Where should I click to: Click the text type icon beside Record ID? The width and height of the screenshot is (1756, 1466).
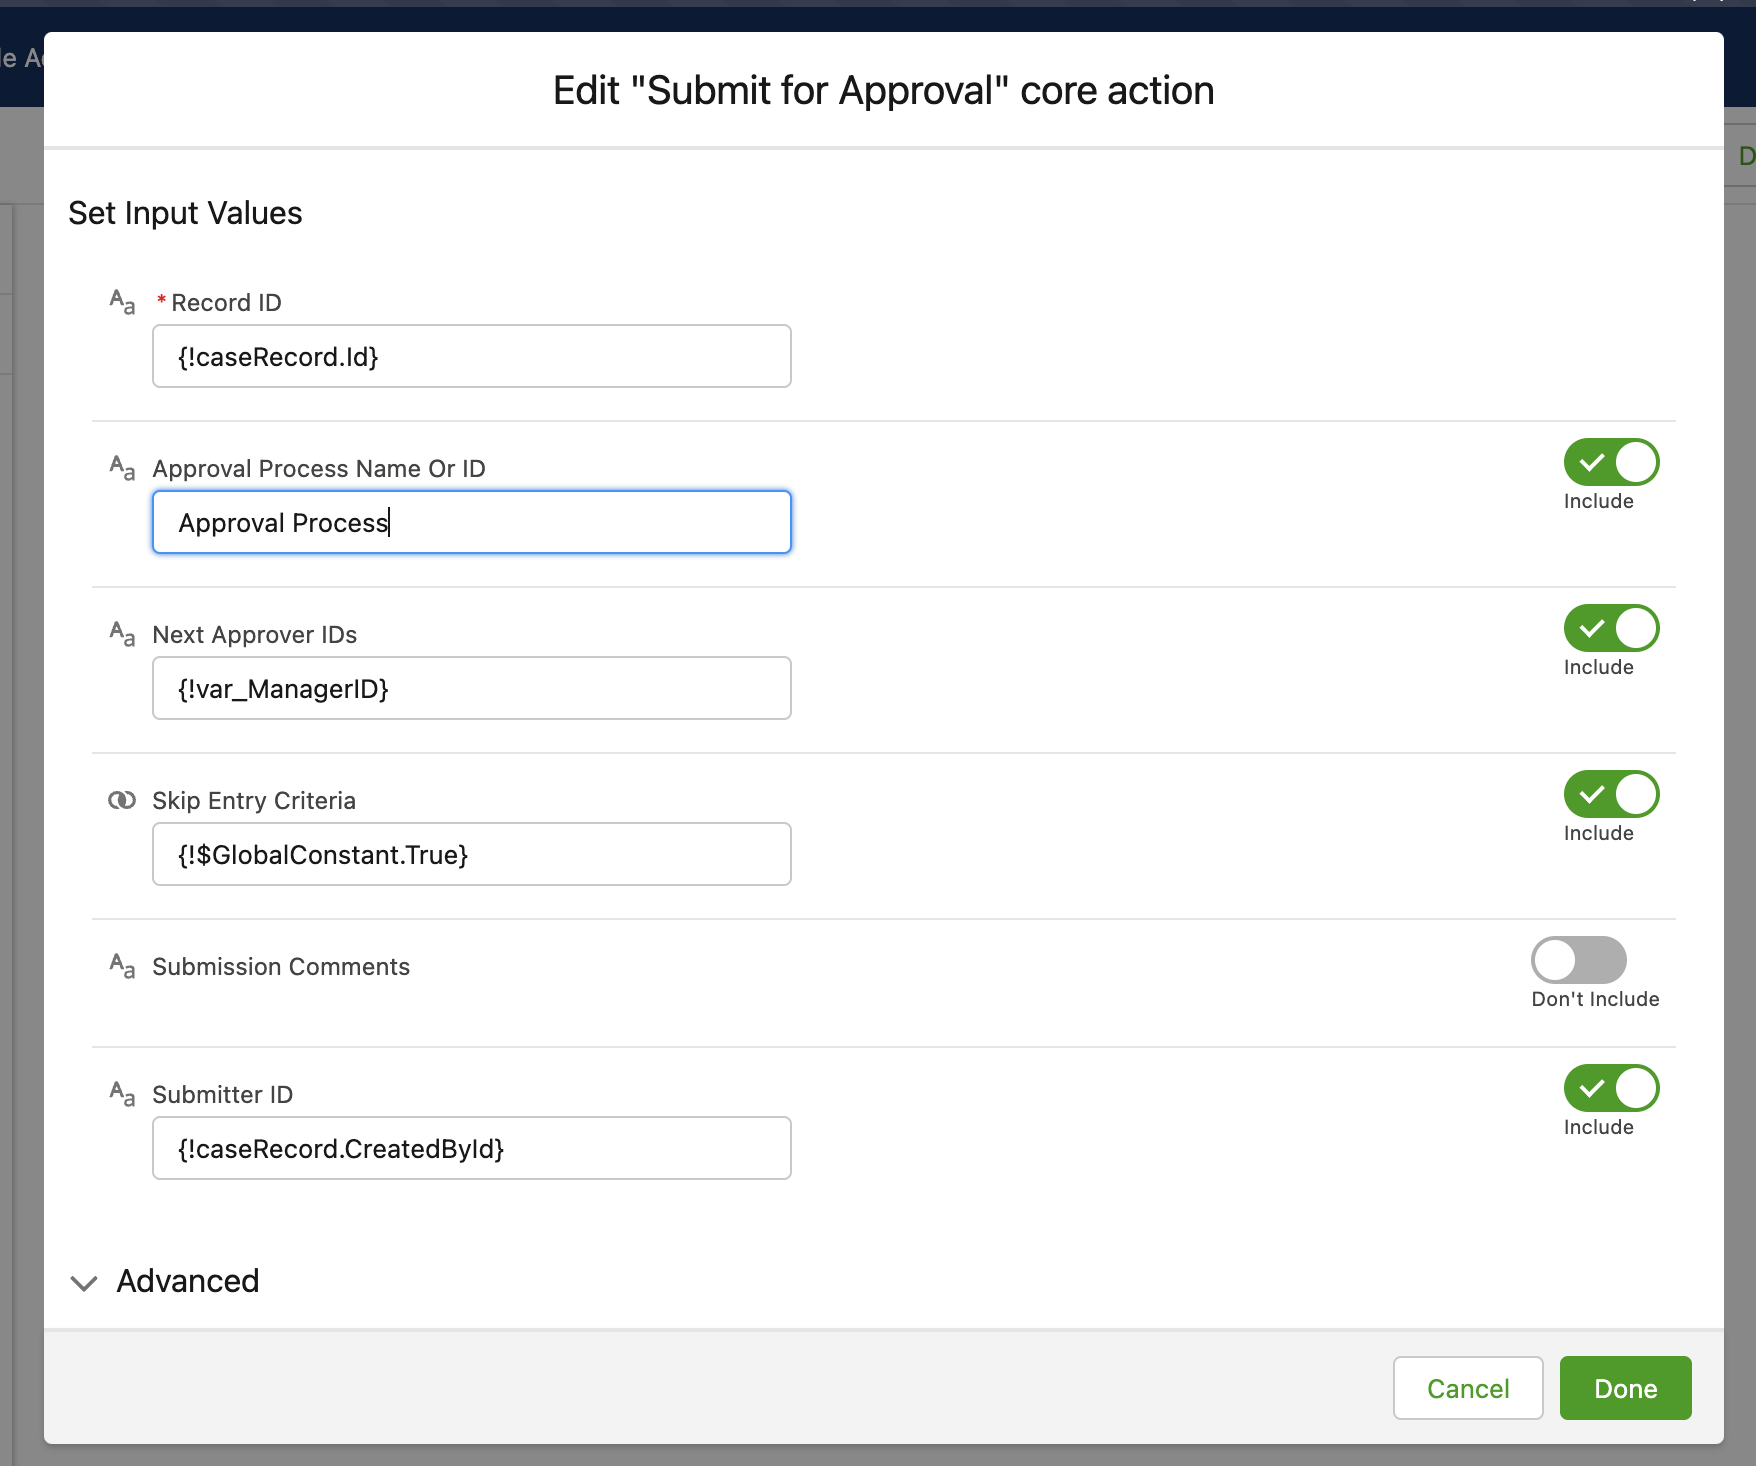(x=122, y=302)
